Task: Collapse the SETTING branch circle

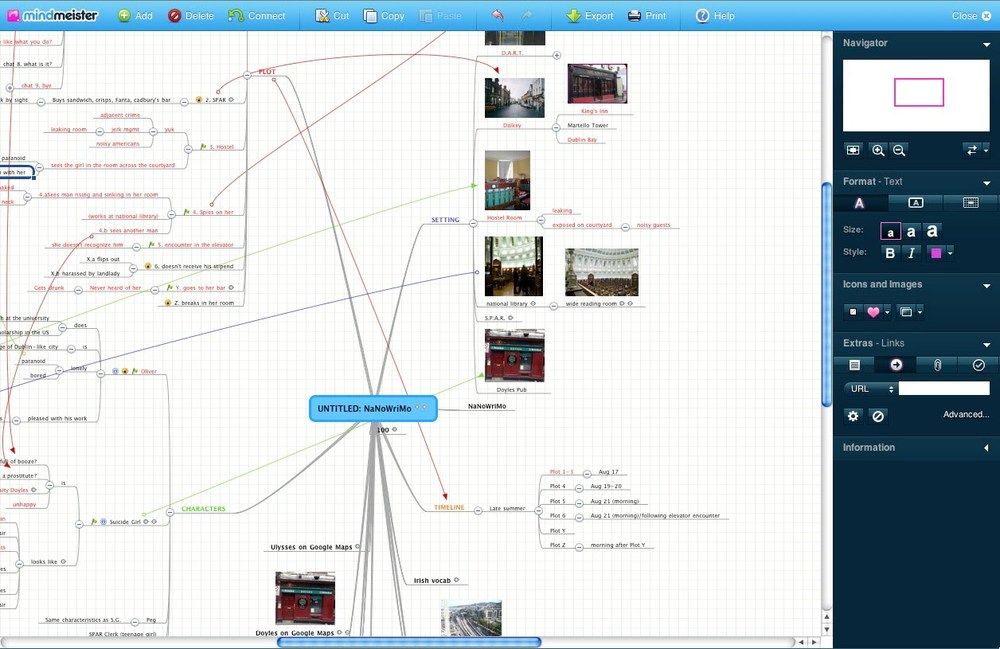Action: click(x=473, y=223)
